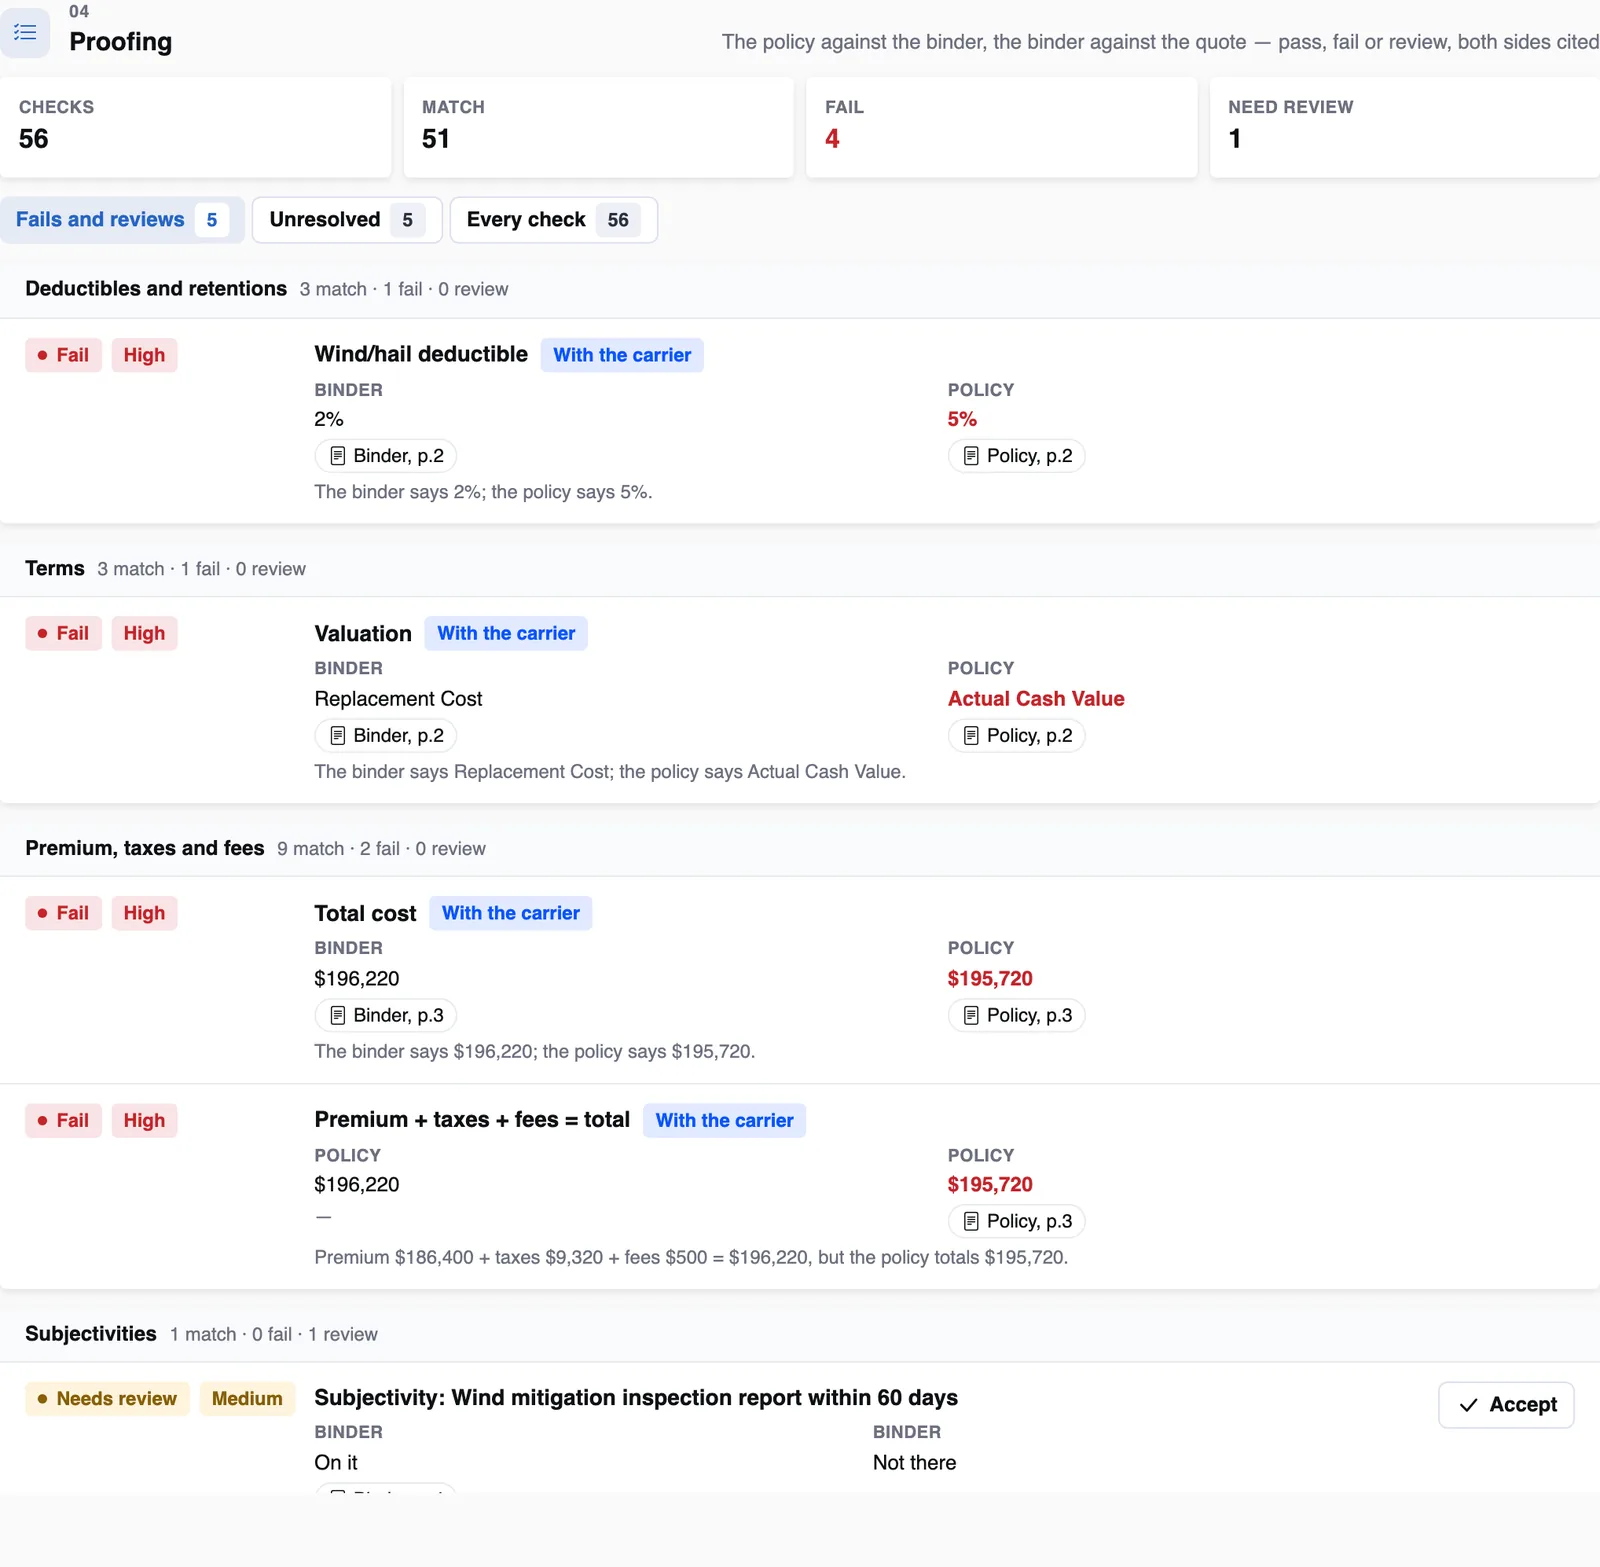The height and width of the screenshot is (1567, 1600).
Task: Accept the wind mitigation subjectivity
Action: (1506, 1405)
